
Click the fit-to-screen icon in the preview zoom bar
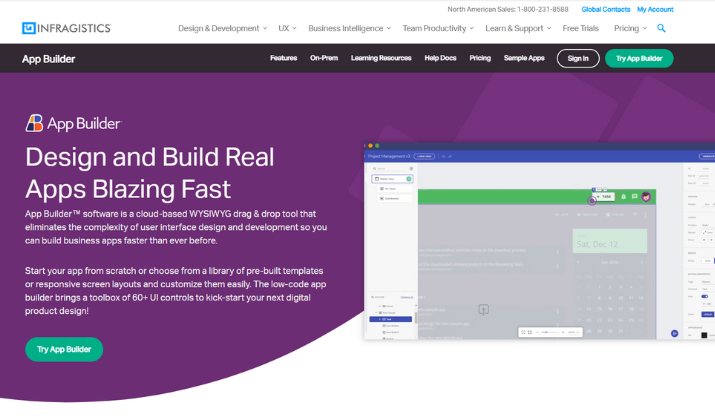tap(523, 332)
